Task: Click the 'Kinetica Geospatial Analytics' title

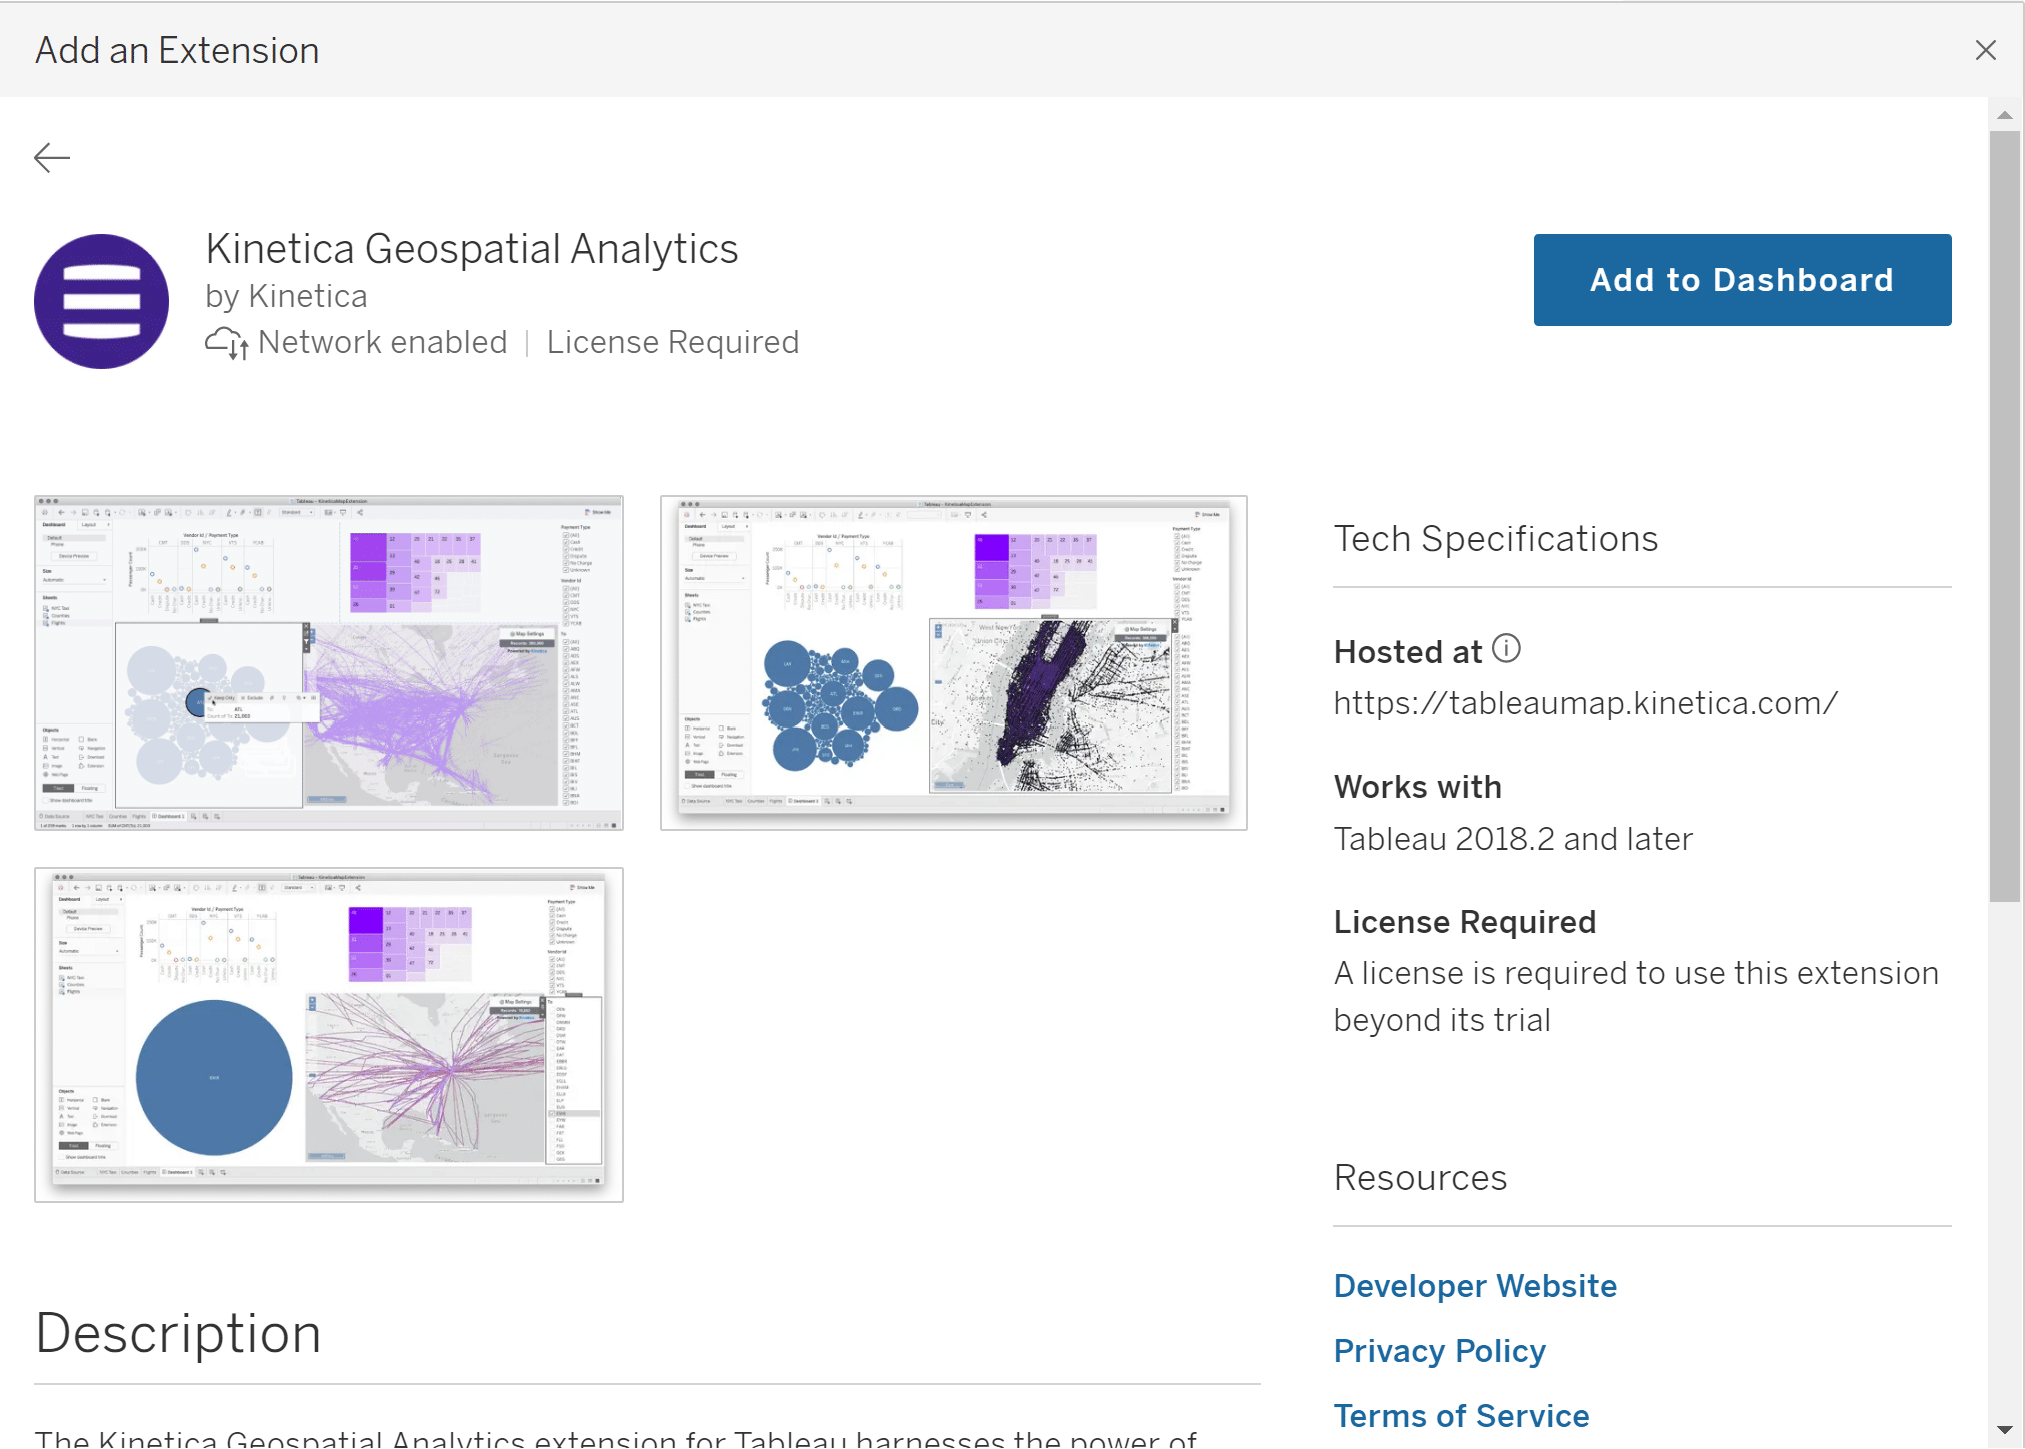Action: [x=471, y=248]
